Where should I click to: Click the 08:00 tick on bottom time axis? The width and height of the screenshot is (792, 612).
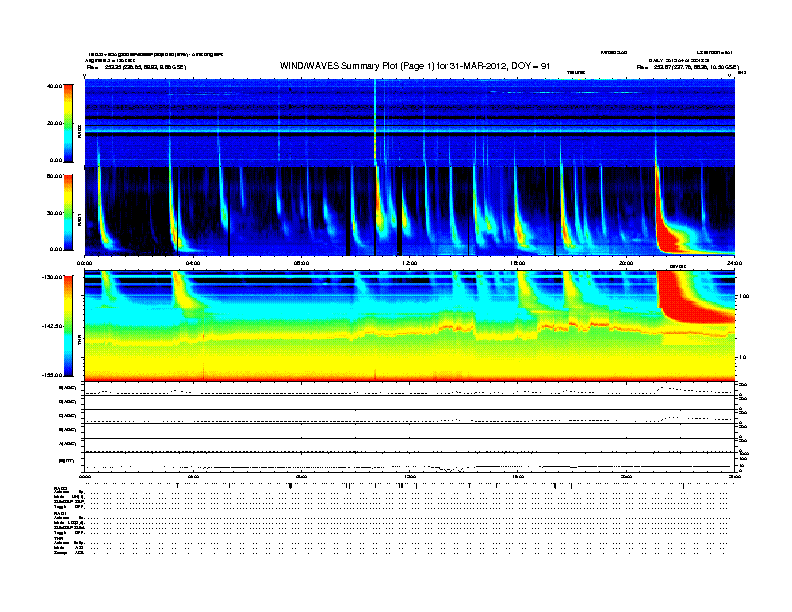(x=301, y=476)
